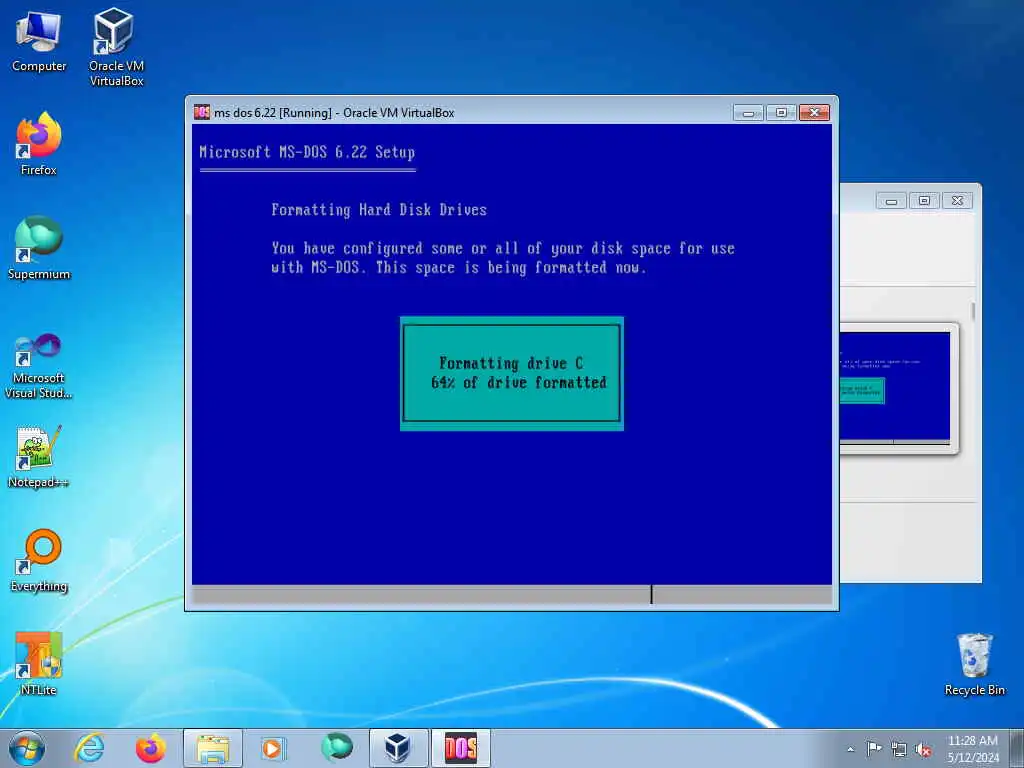Viewport: 1024px width, 768px height.
Task: Select the Microsoft Visual Studio desktop shortcut
Action: (x=39, y=366)
